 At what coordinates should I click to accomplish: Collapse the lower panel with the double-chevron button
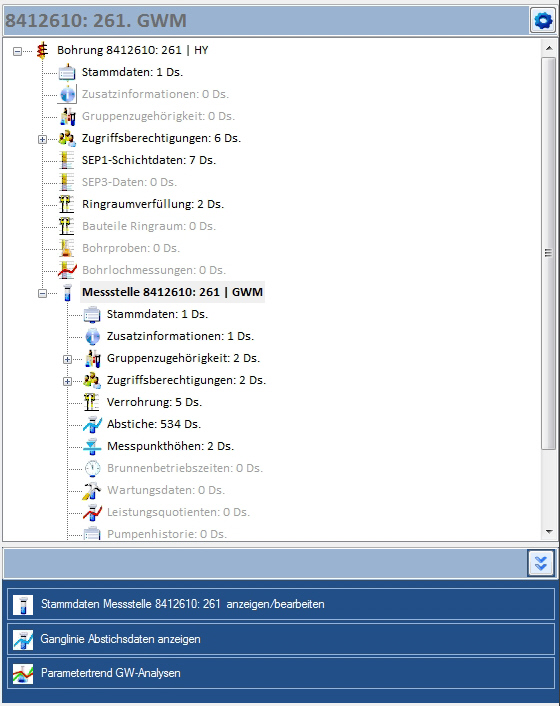pos(541,563)
